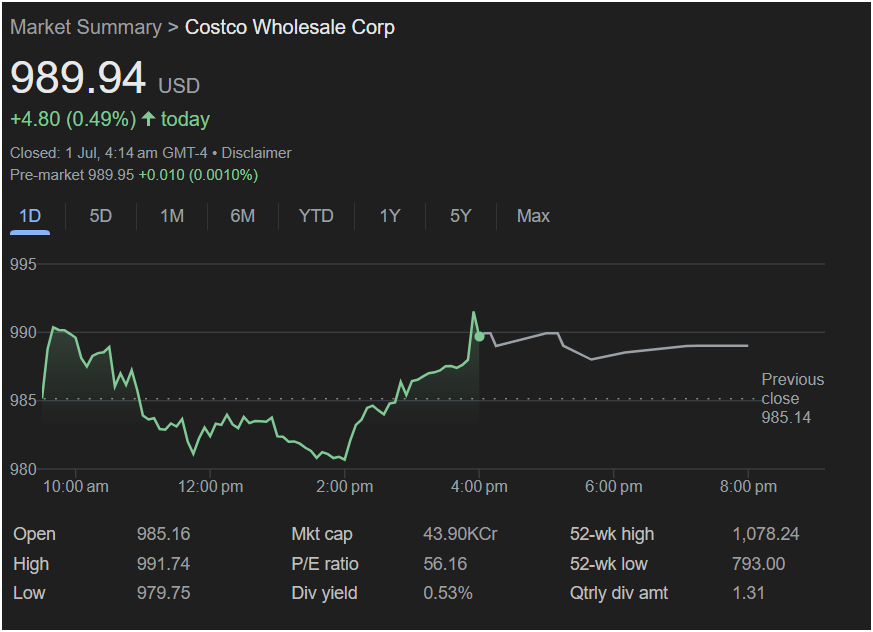Click the 980 y-axis label

click(x=23, y=470)
